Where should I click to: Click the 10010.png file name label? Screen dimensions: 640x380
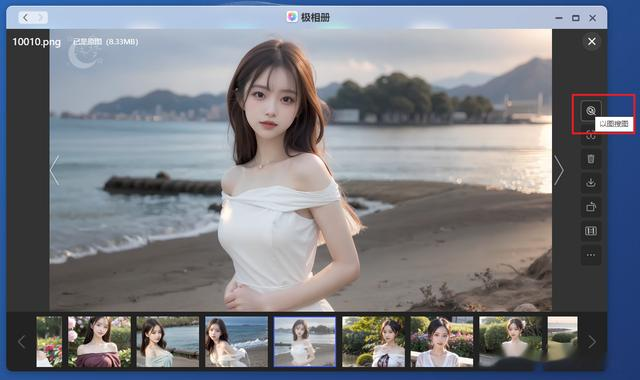click(x=36, y=42)
